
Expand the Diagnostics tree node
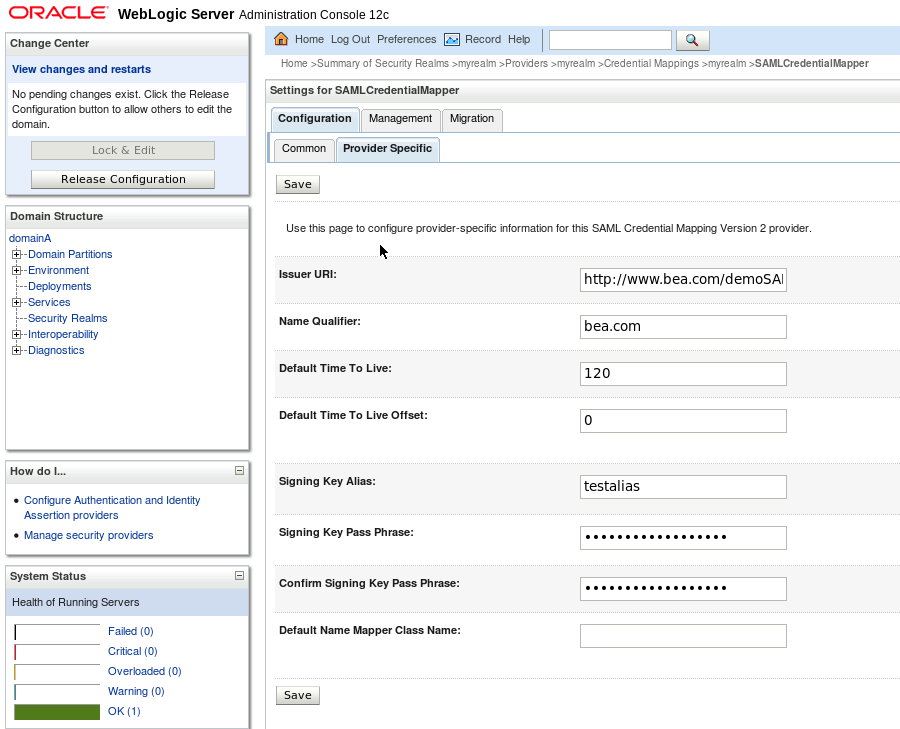point(15,350)
